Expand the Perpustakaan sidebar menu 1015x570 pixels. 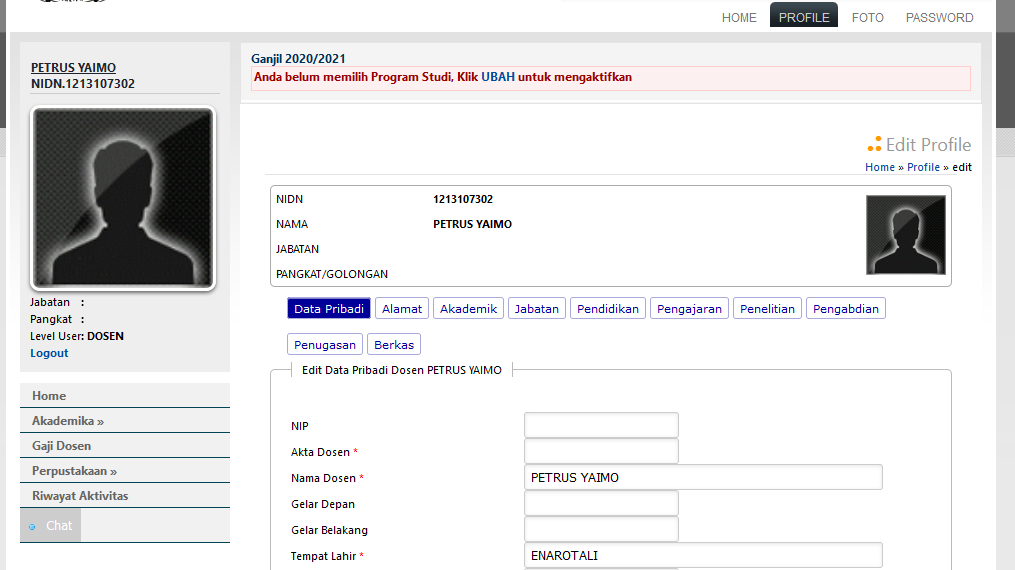[74, 471]
